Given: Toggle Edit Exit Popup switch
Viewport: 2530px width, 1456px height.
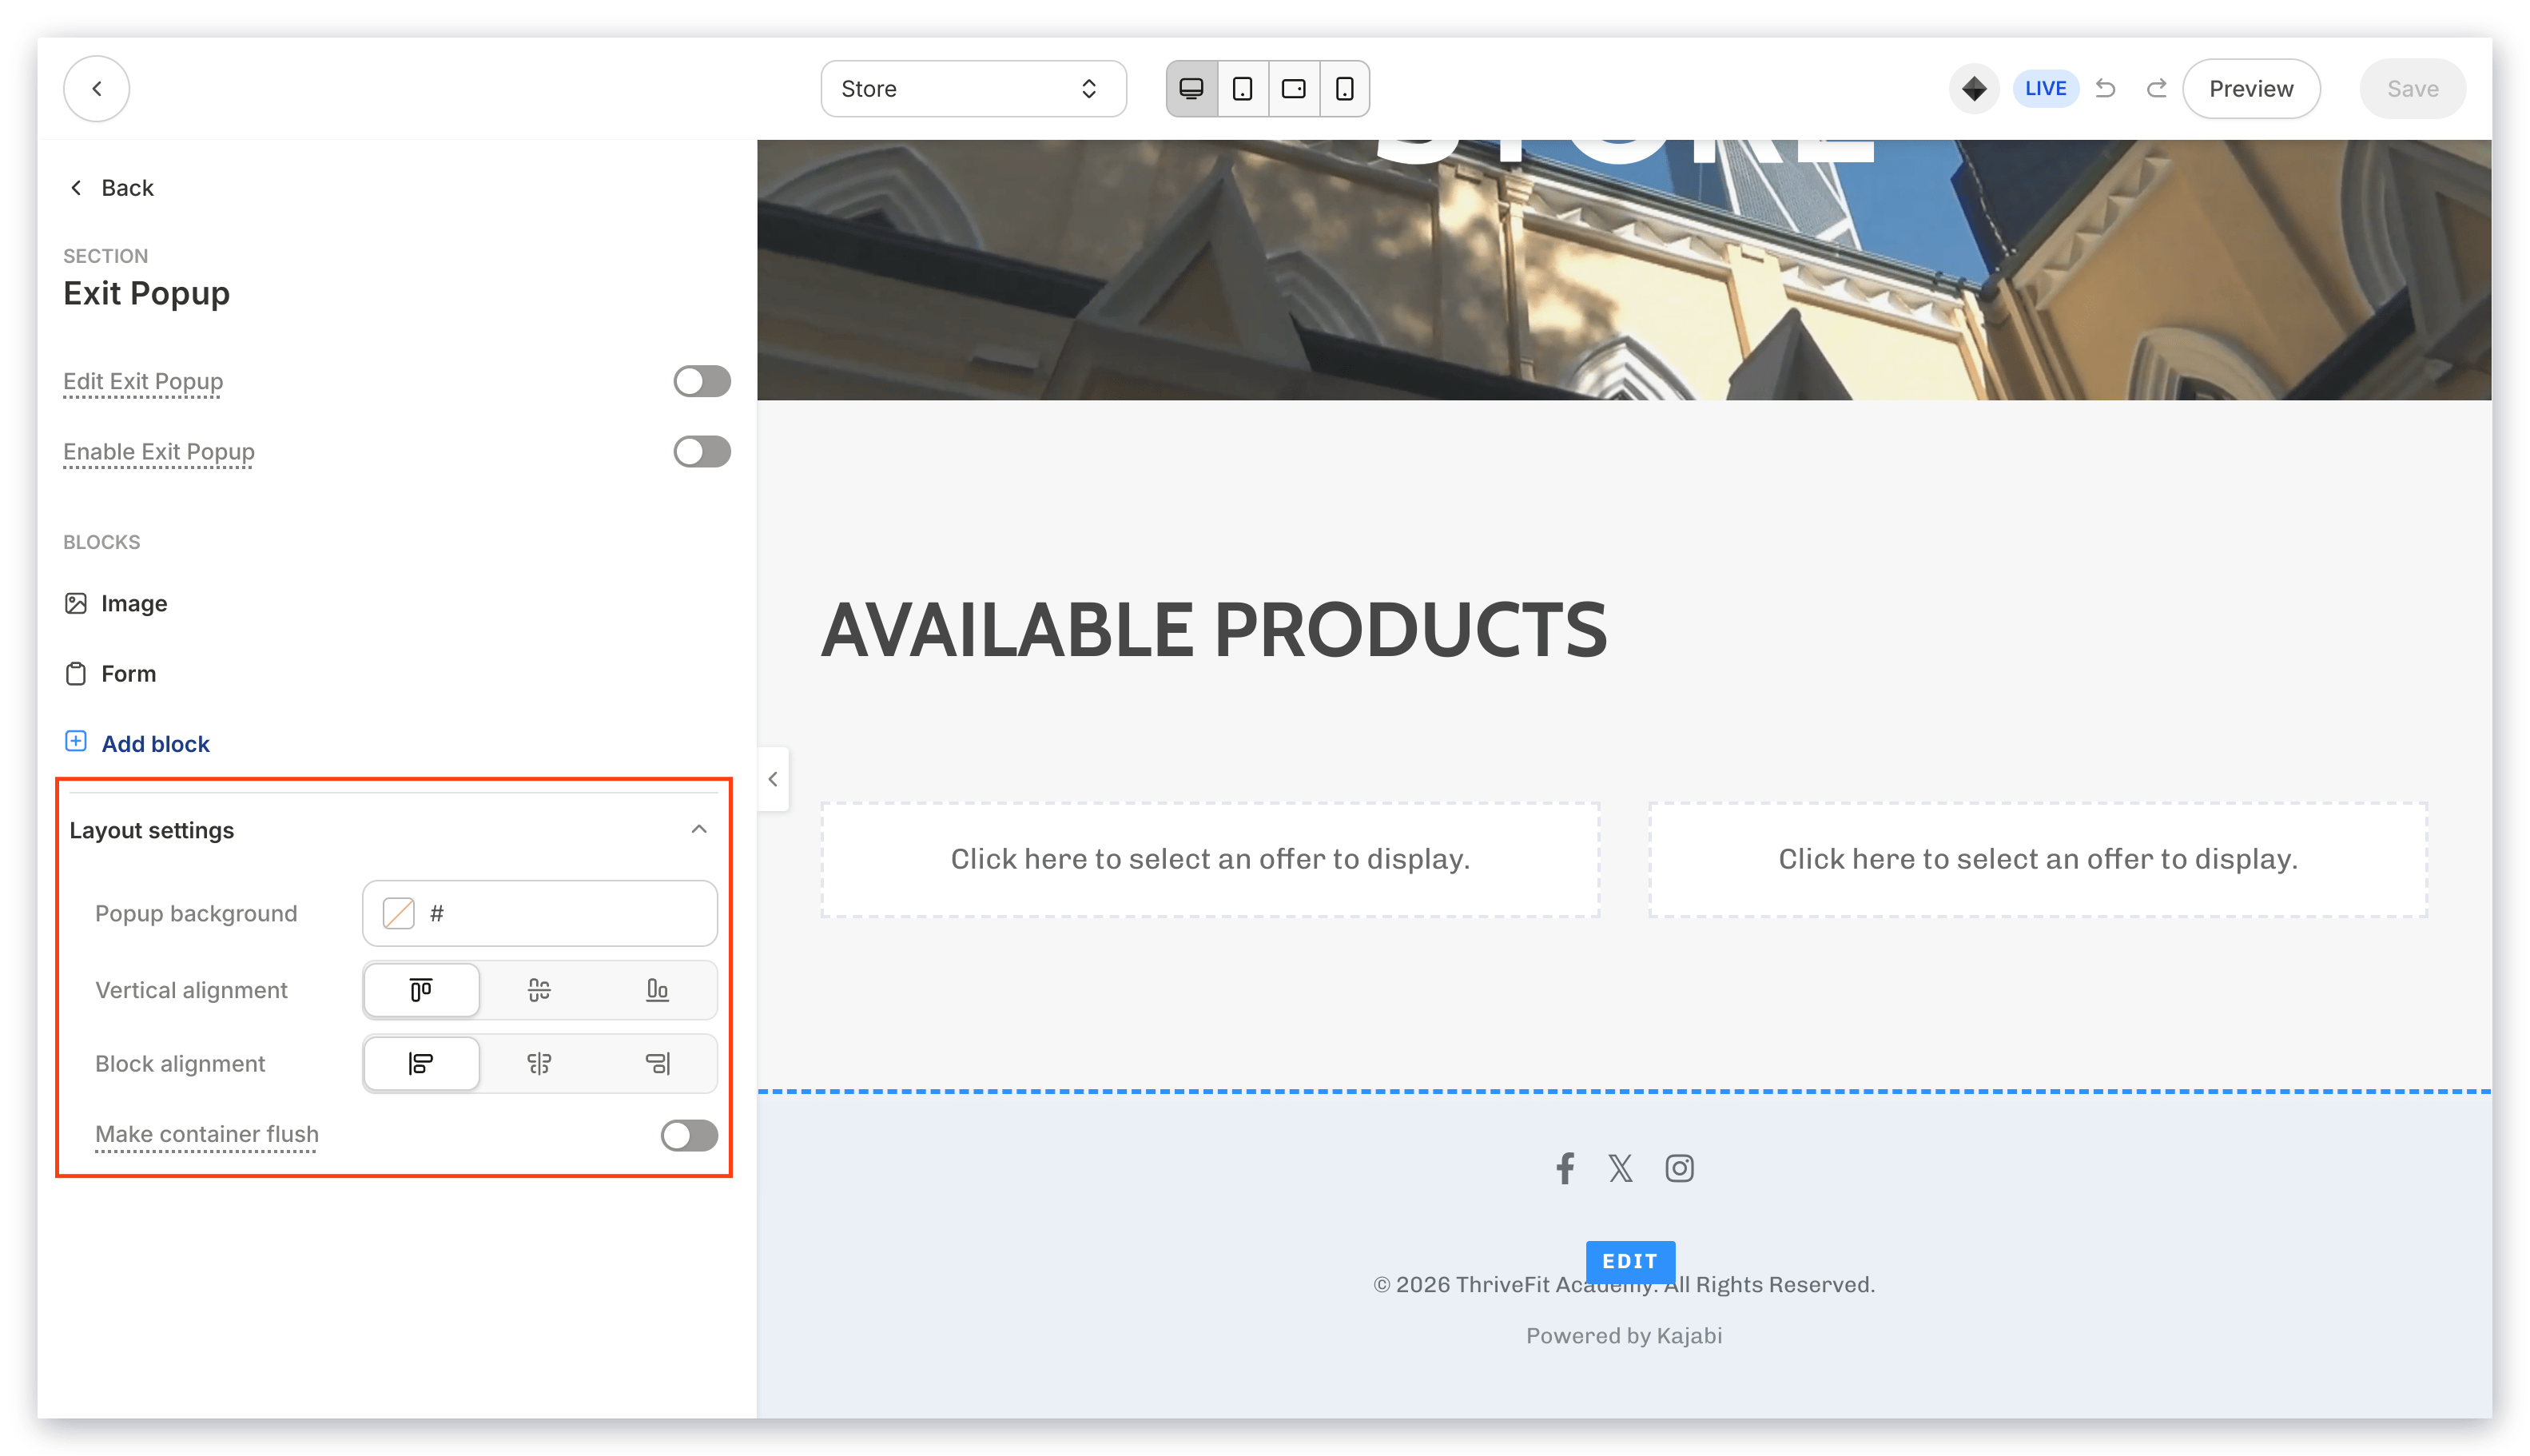Looking at the screenshot, I should click(701, 381).
